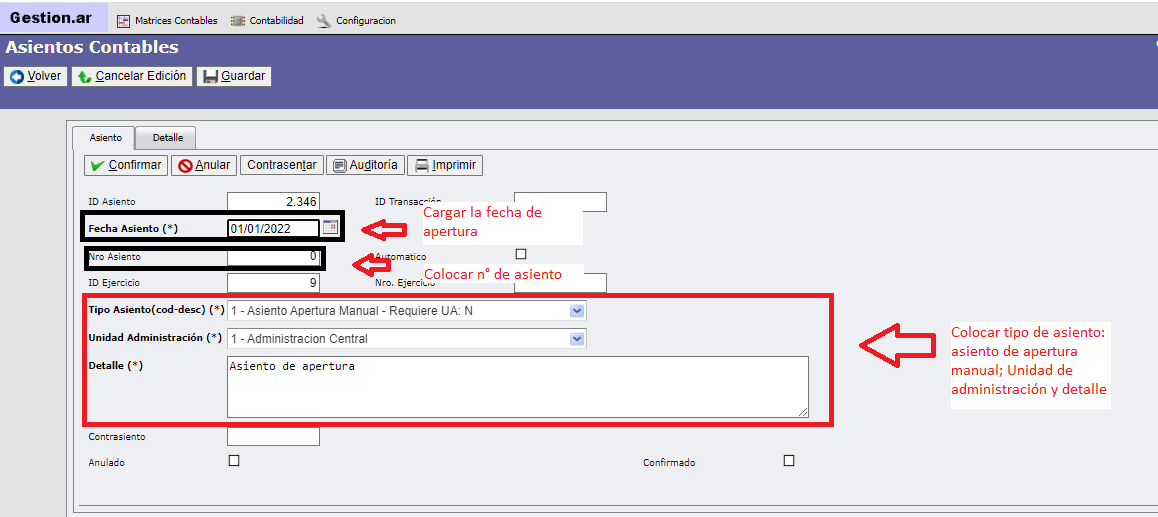Image resolution: width=1158 pixels, height=517 pixels.
Task: Open the calendar picker next to Fecha Asiento
Action: [330, 228]
